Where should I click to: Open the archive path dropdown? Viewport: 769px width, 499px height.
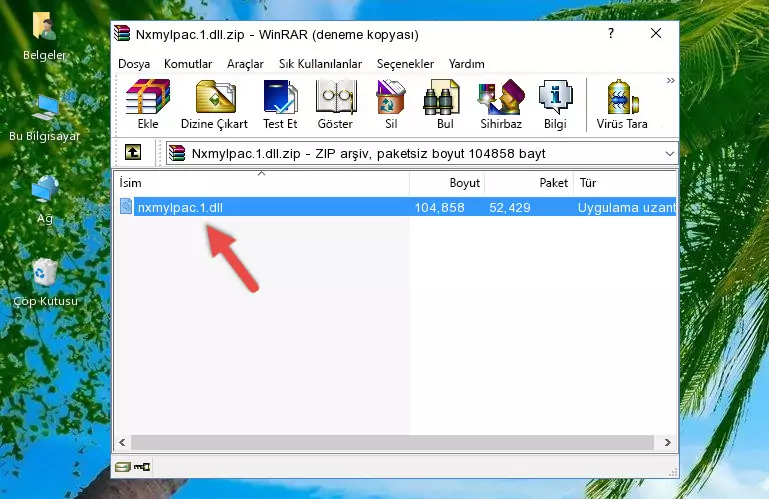click(x=669, y=154)
